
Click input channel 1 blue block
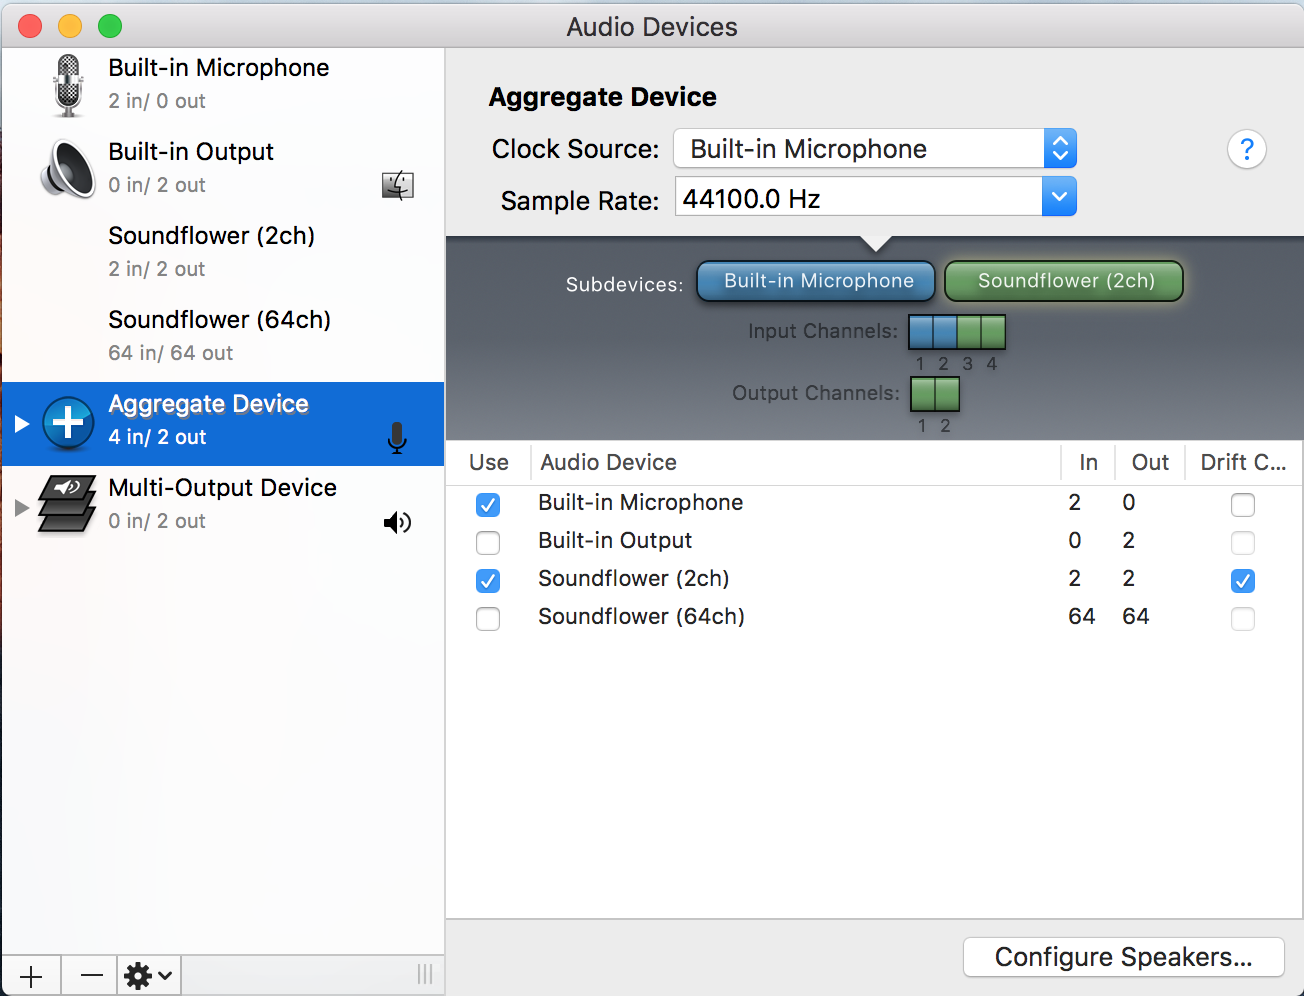[921, 332]
